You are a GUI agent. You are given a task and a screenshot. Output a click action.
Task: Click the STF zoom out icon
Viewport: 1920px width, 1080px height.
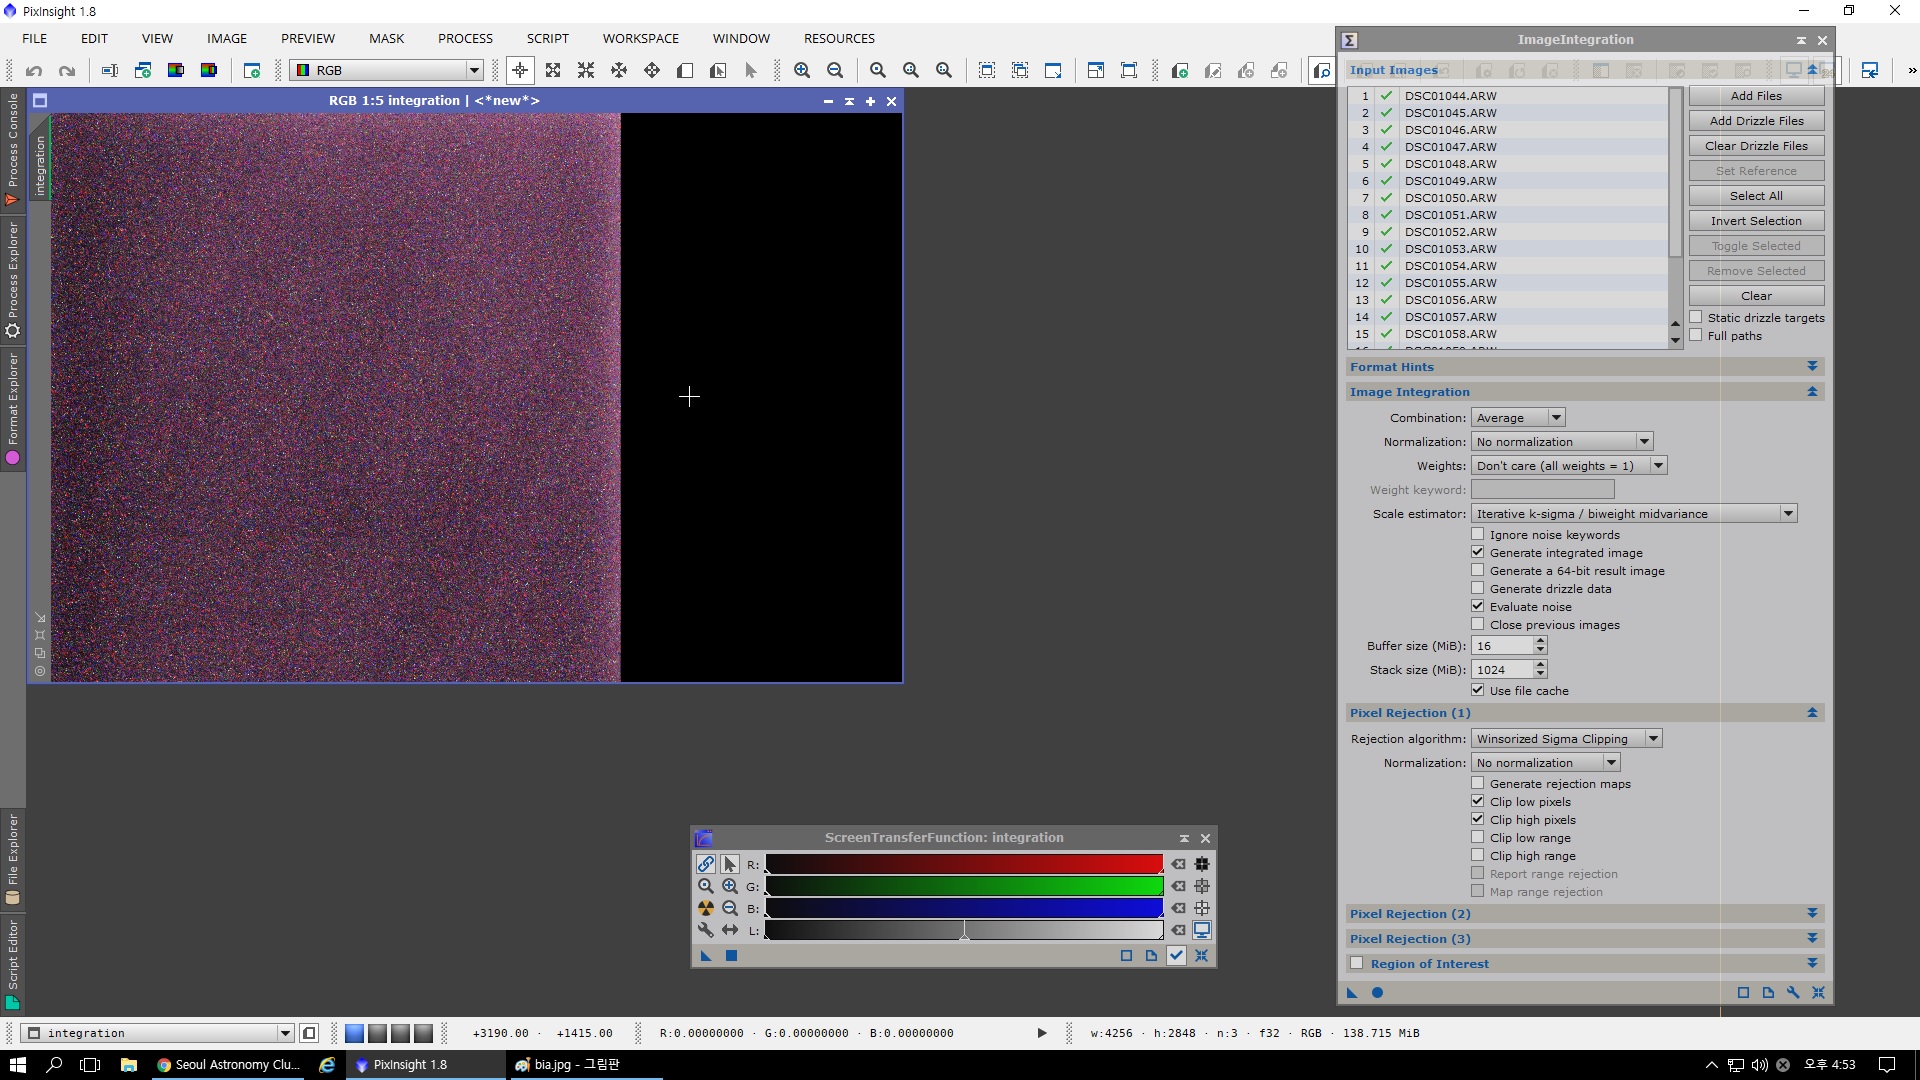730,908
